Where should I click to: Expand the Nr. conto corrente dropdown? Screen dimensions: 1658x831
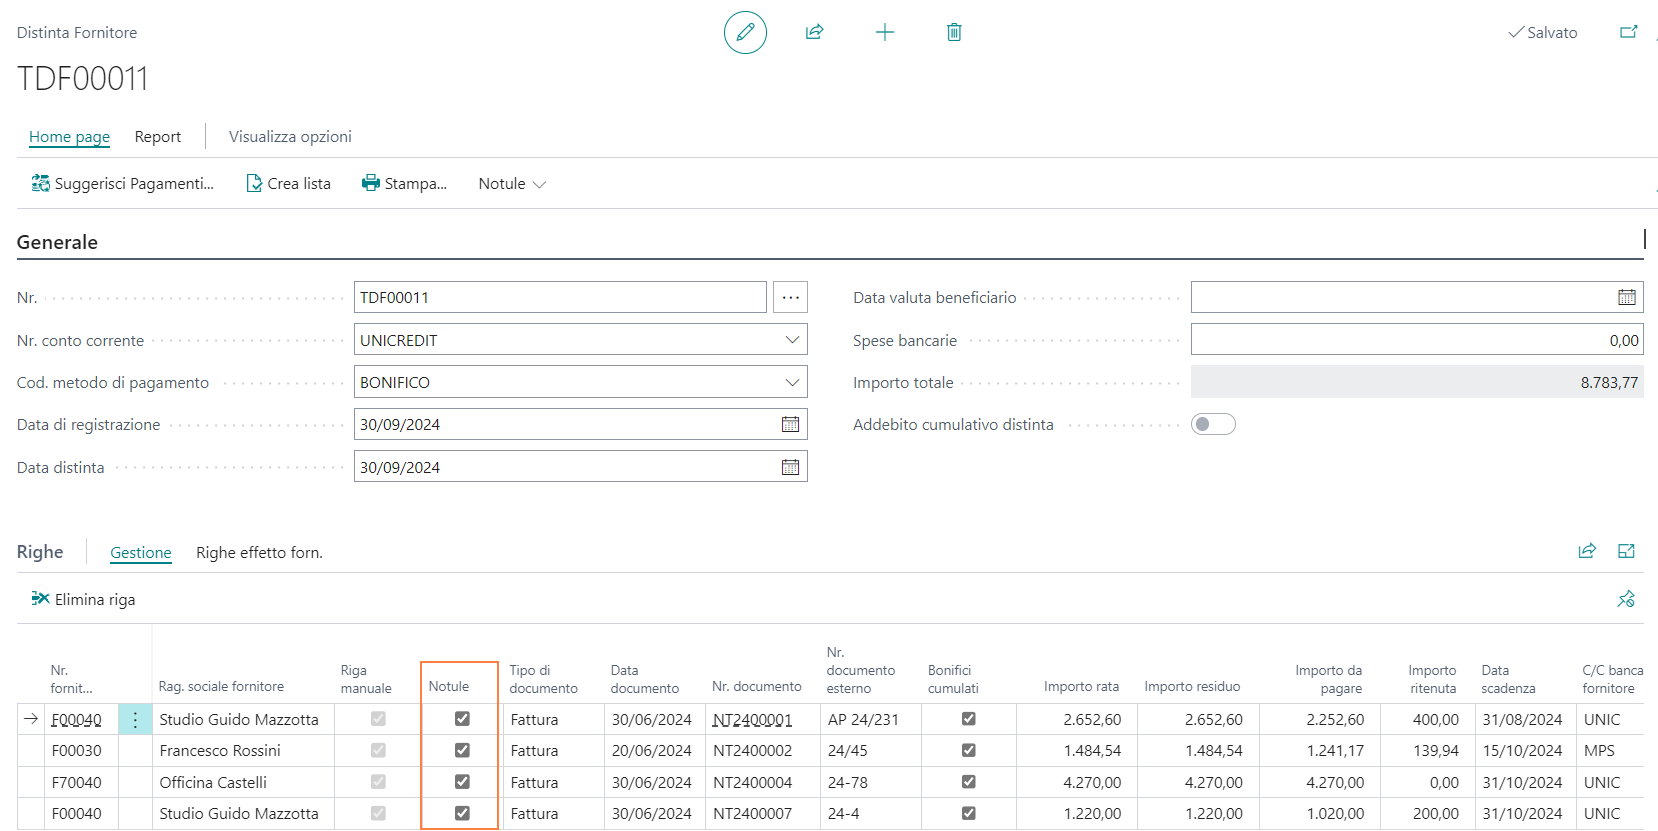tap(792, 340)
